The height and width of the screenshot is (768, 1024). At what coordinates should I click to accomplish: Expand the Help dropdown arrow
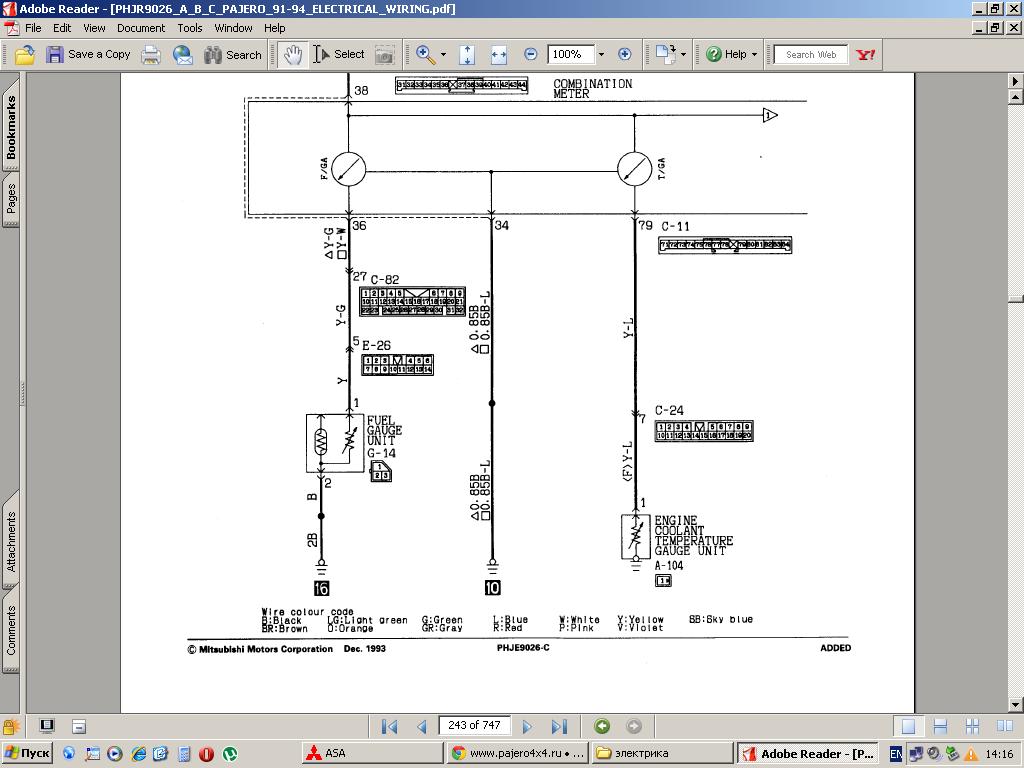tap(754, 54)
